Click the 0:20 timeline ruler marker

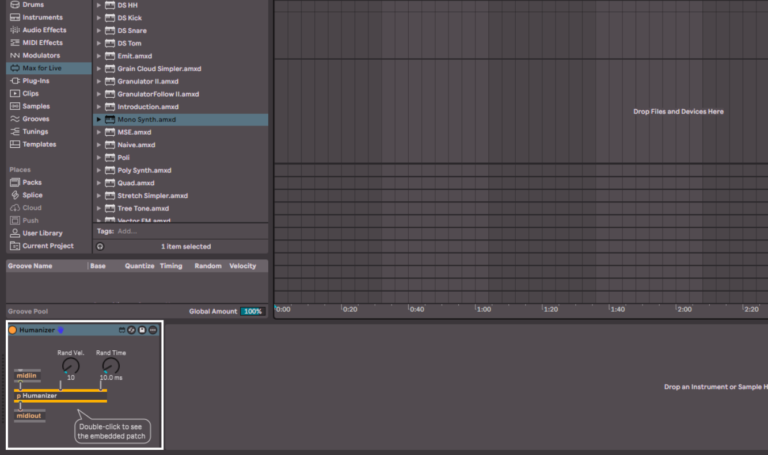pyautogui.click(x=350, y=309)
